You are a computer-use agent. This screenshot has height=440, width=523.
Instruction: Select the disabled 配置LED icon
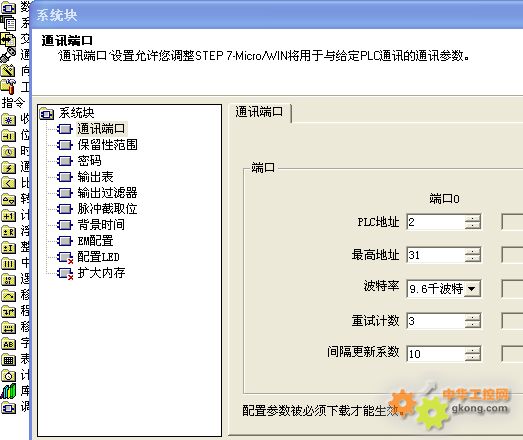pos(65,257)
